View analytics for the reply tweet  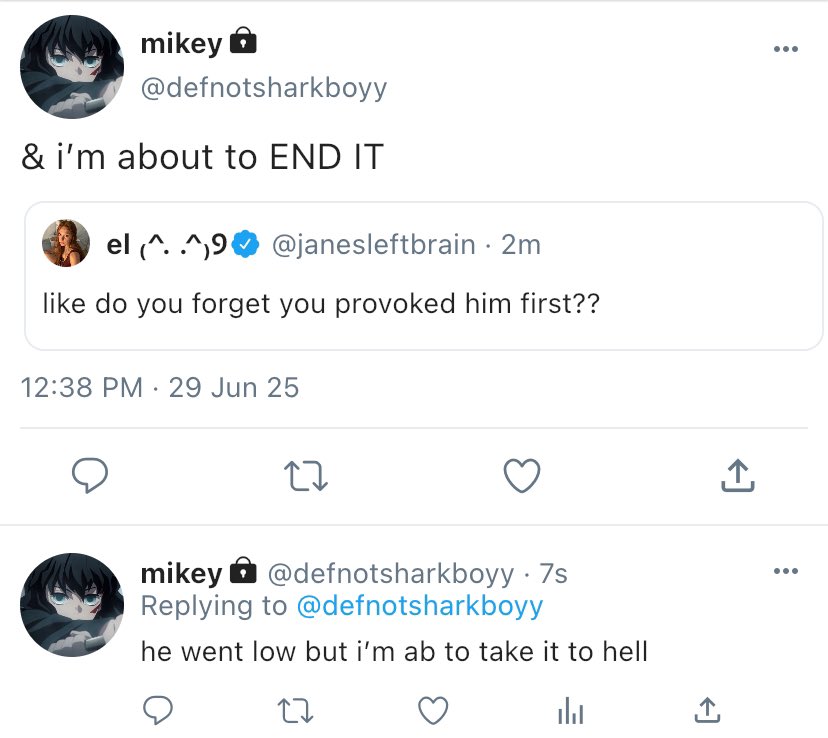[569, 710]
